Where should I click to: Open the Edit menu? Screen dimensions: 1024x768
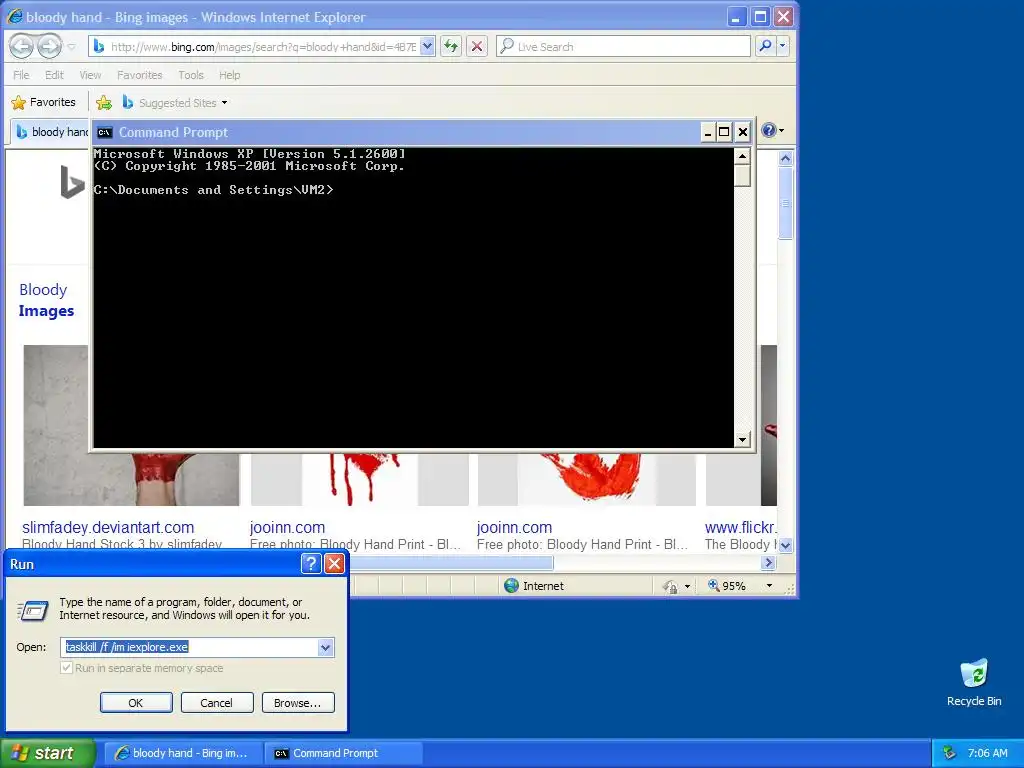click(x=54, y=75)
